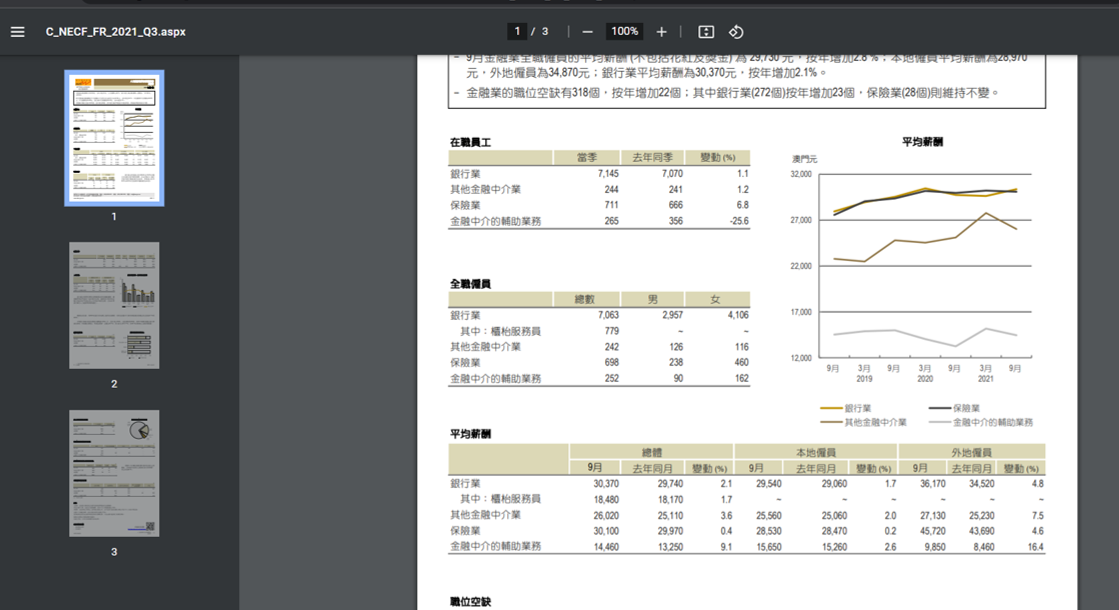Click the 12,000 axis label
Screen dimensions: 1119x610
point(801,358)
